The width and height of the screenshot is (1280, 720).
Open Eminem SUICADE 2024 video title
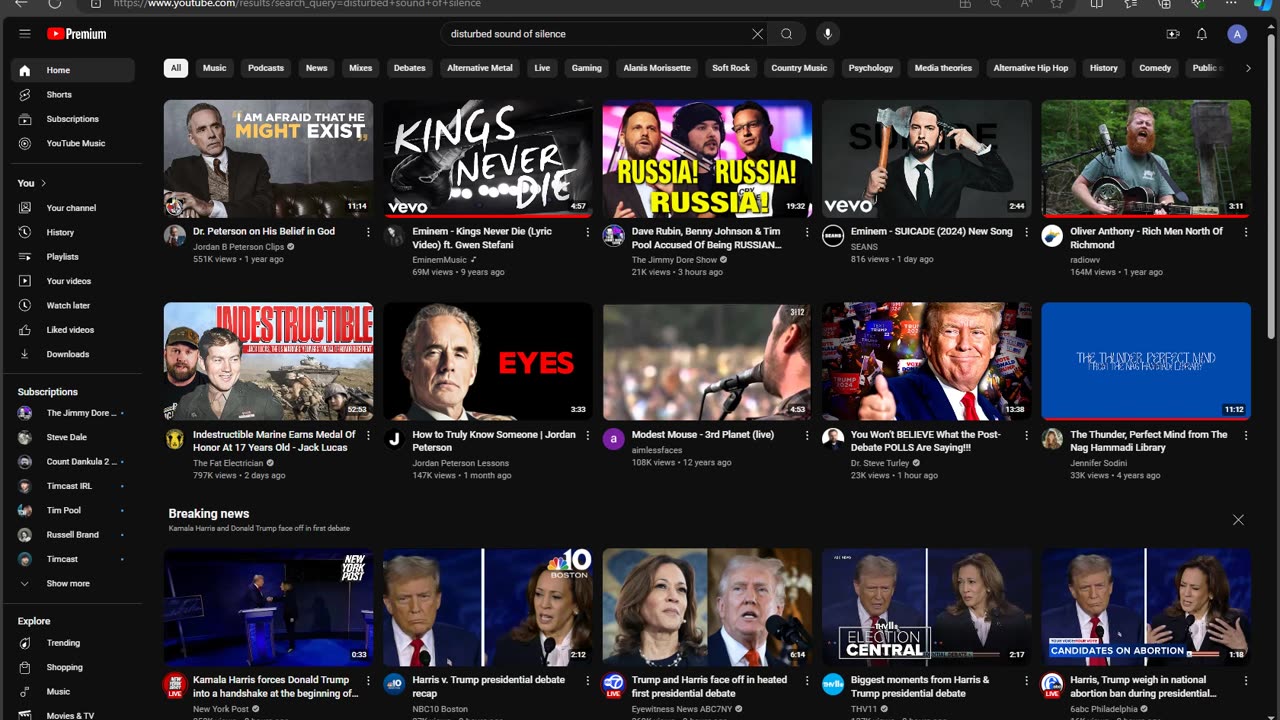pos(932,231)
